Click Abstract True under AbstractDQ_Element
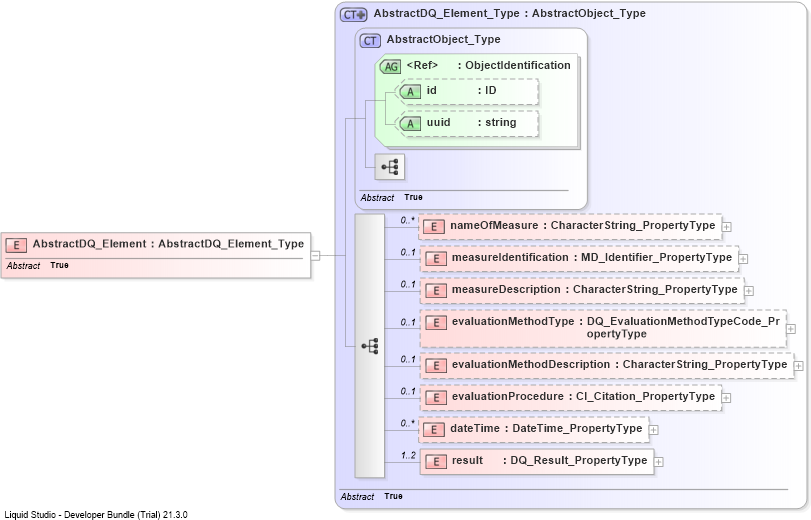Screen dimensions: 811x520 coord(37,265)
